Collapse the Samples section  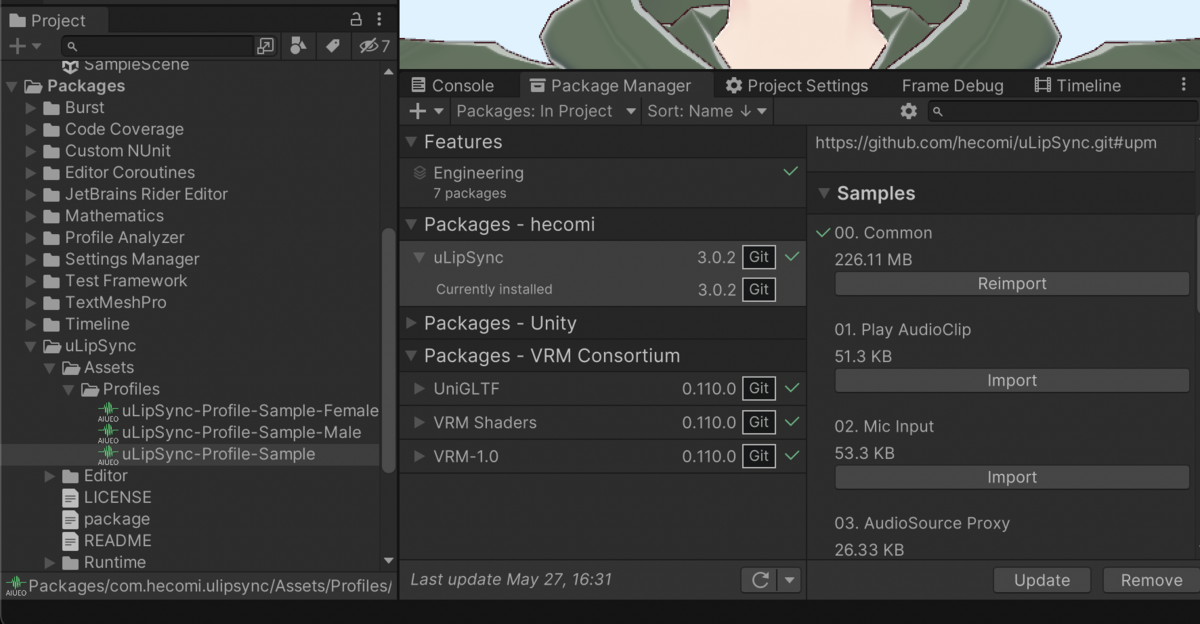824,194
